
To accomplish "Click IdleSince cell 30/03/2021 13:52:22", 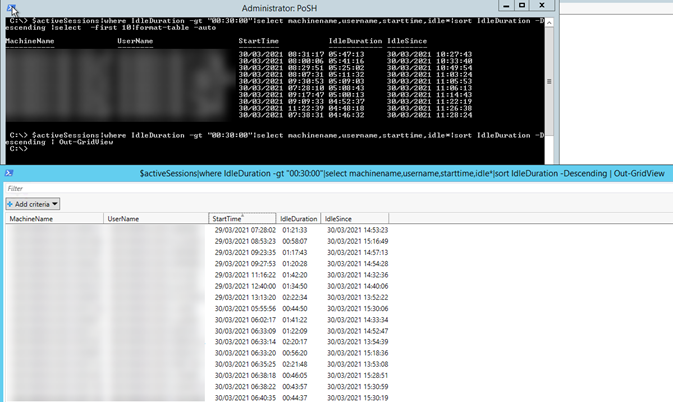I will click(358, 297).
